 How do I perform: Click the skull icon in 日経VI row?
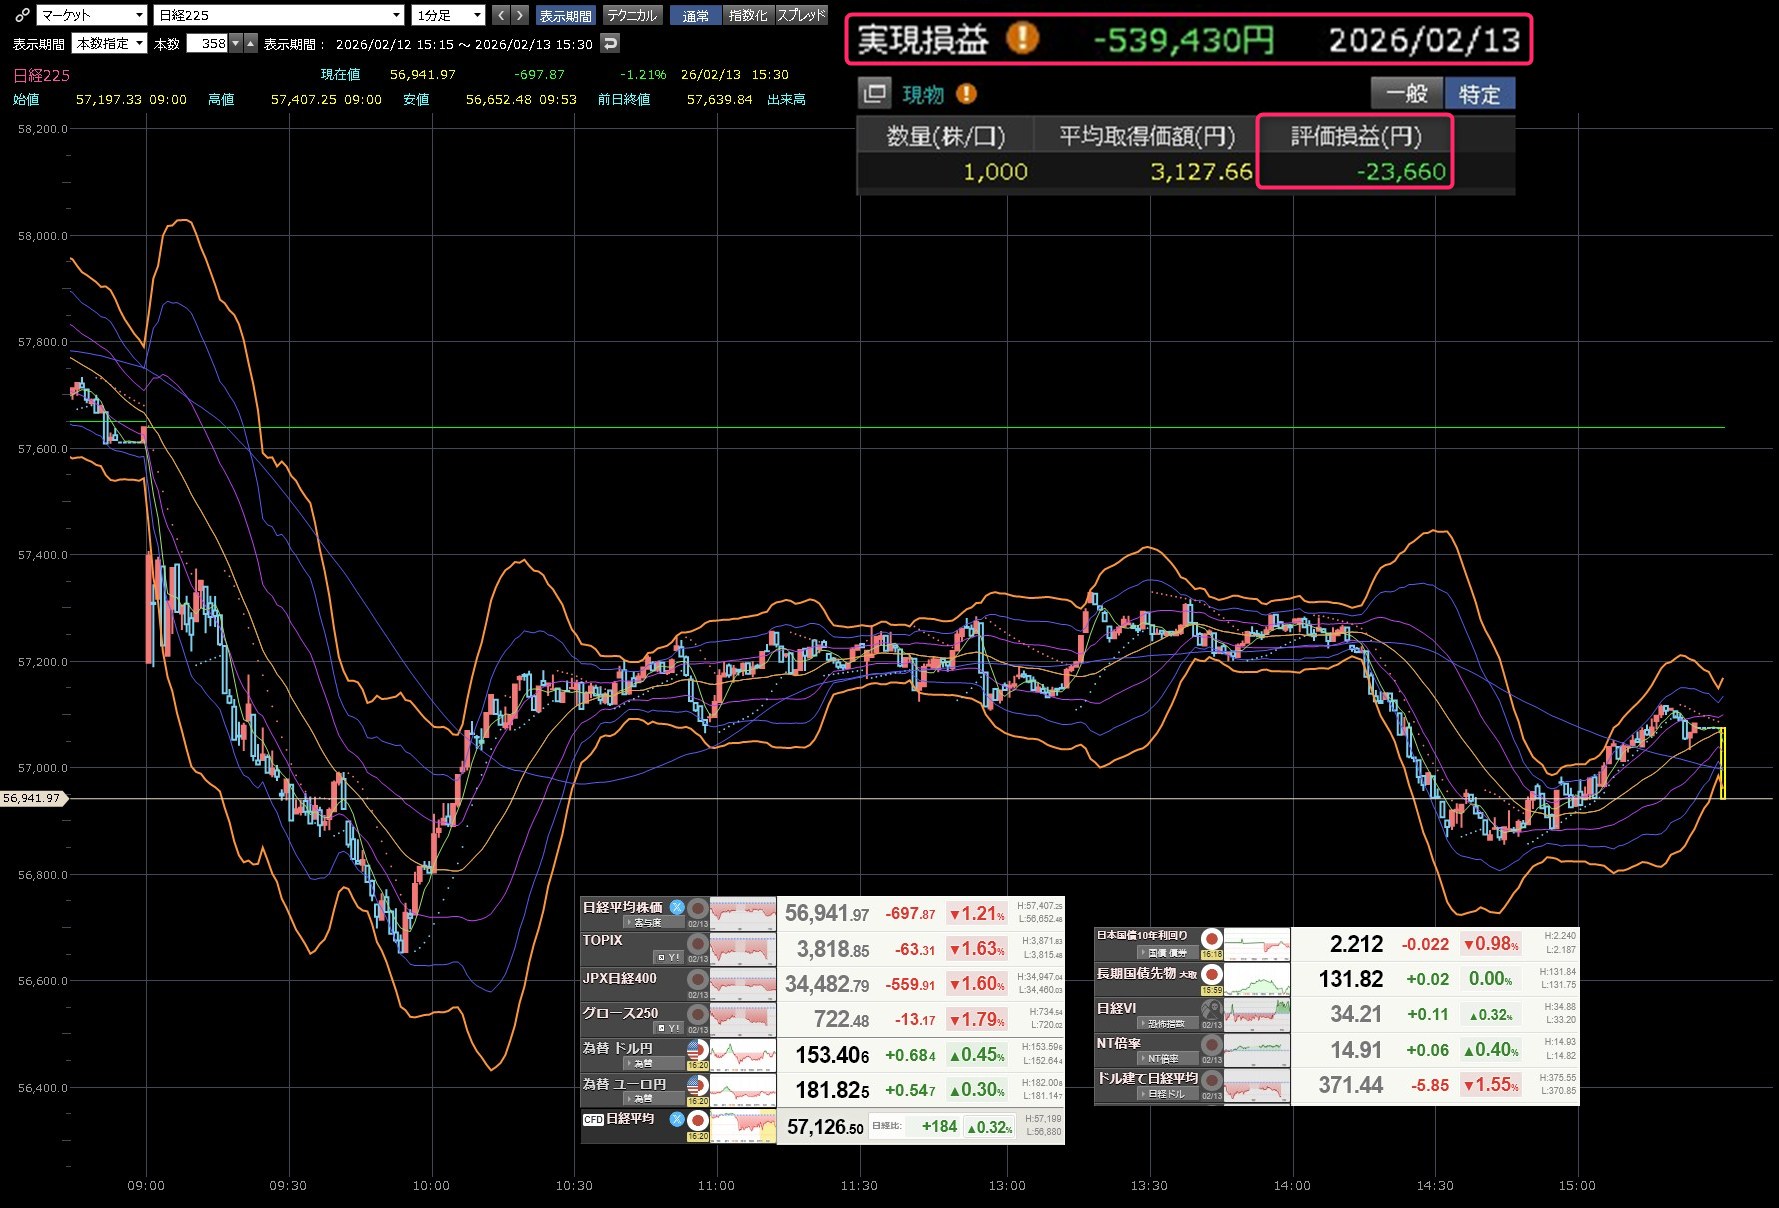tap(1211, 1010)
